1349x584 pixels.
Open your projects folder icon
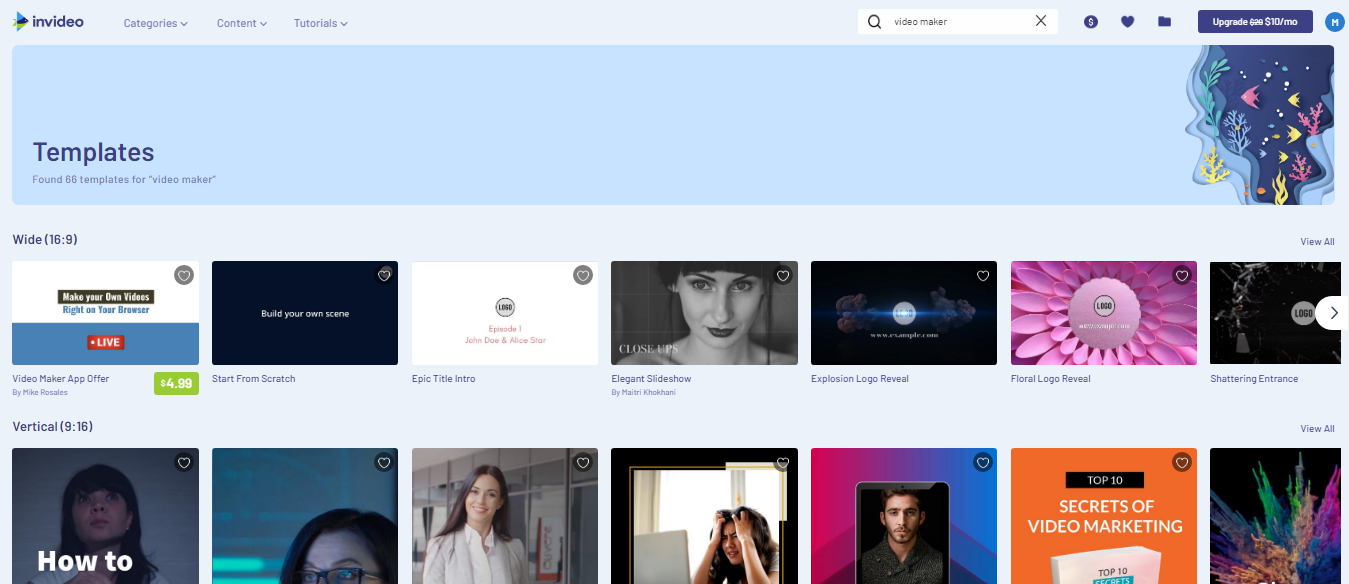coord(1163,21)
